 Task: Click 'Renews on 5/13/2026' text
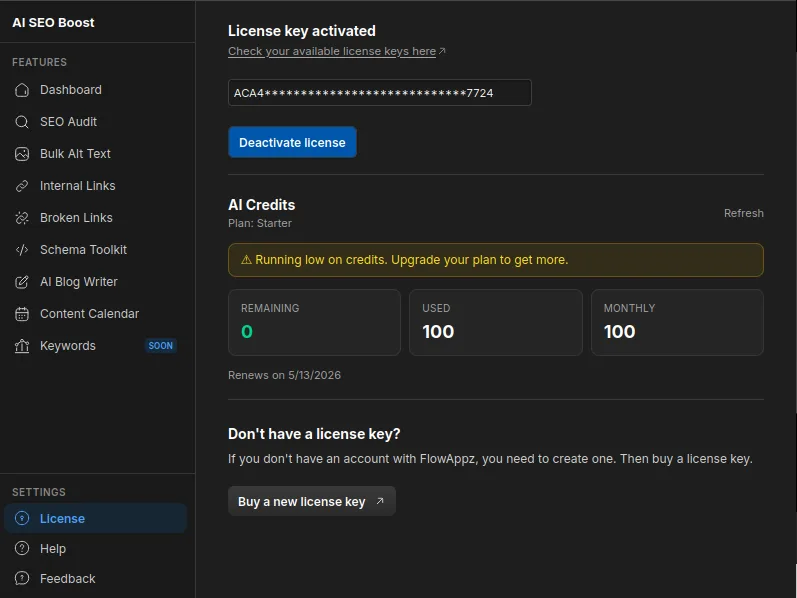284,375
